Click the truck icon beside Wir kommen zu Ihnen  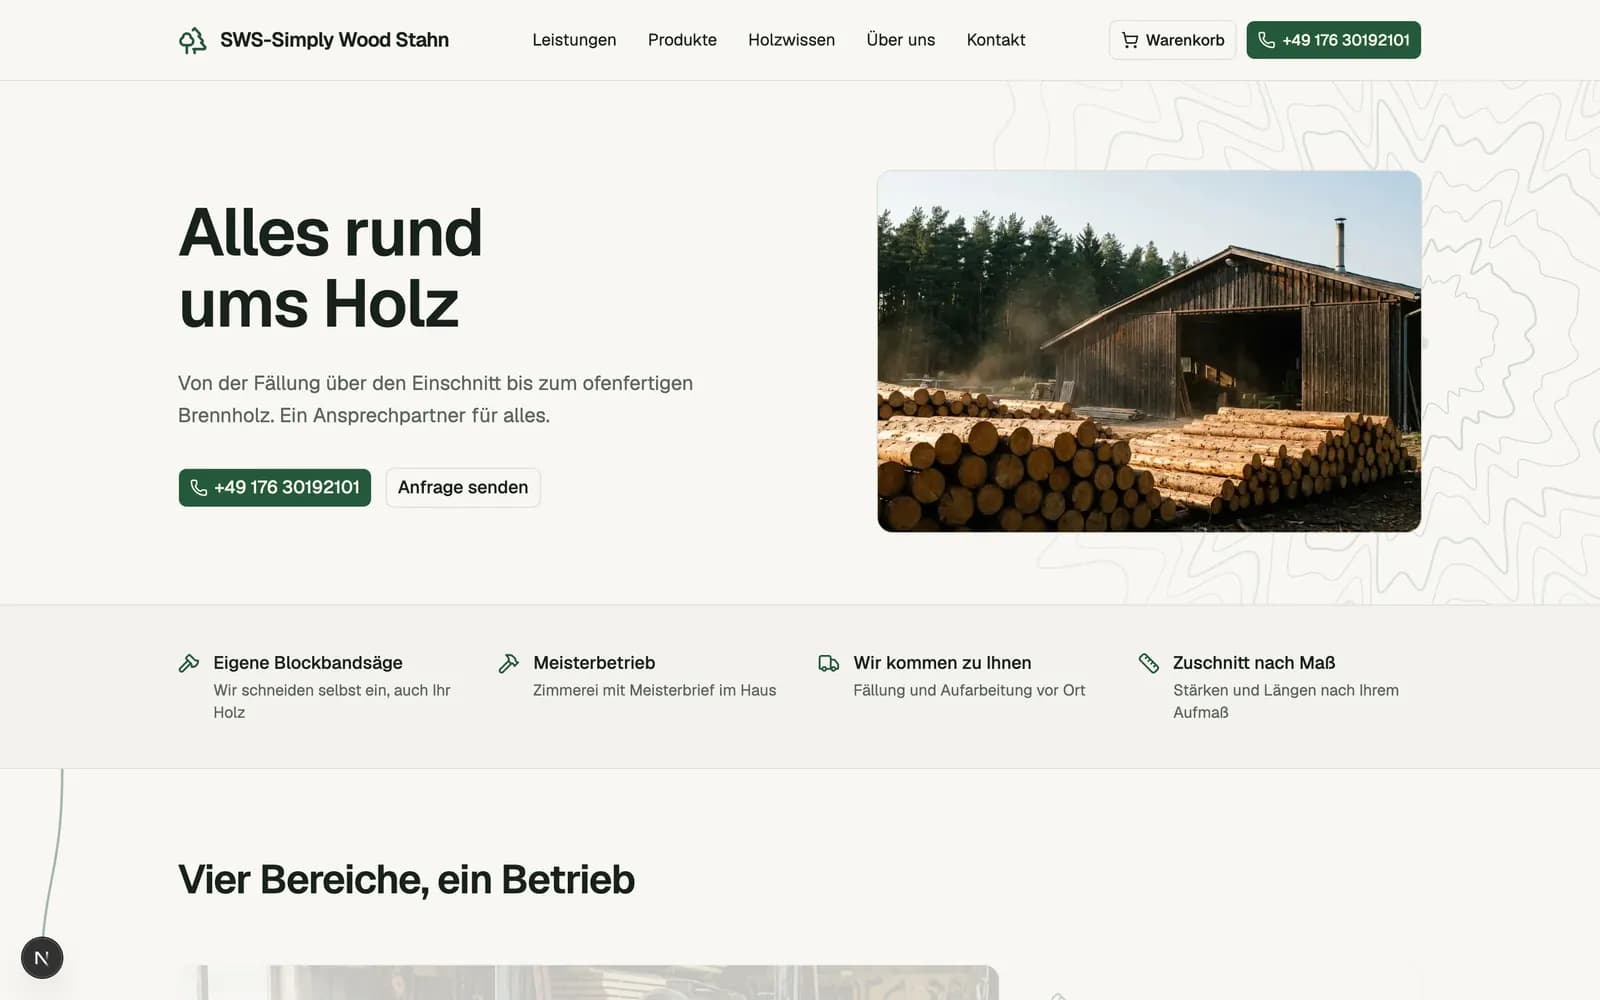coord(829,663)
